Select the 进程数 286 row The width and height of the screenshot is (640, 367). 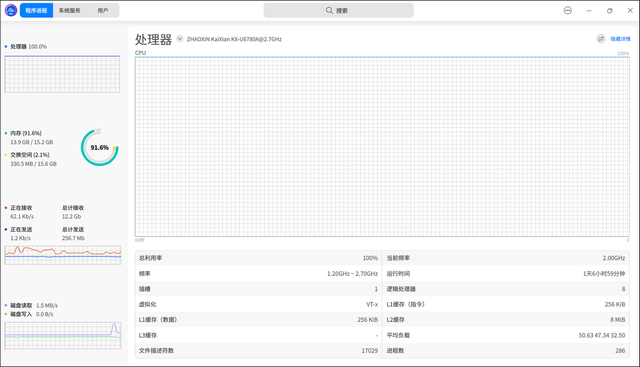[506, 351]
